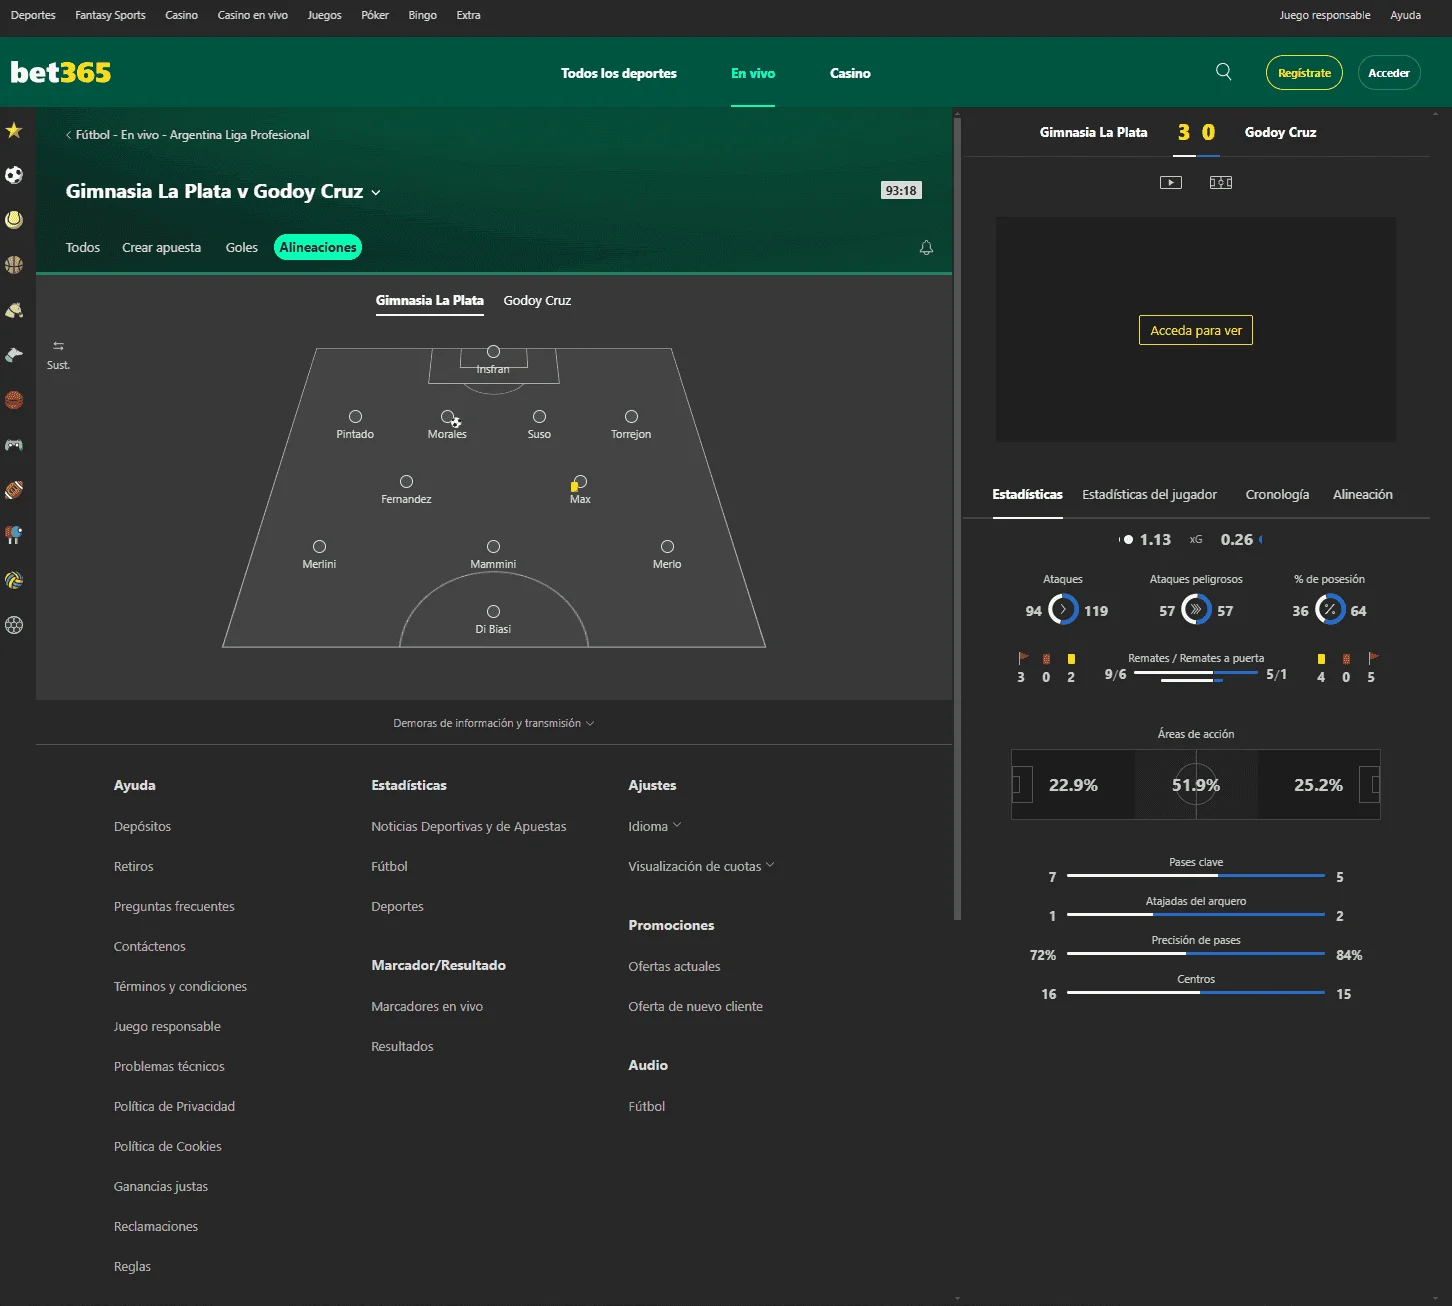Screen dimensions: 1452x1306
Task: Enable match notifications bell icon
Action: (x=926, y=248)
